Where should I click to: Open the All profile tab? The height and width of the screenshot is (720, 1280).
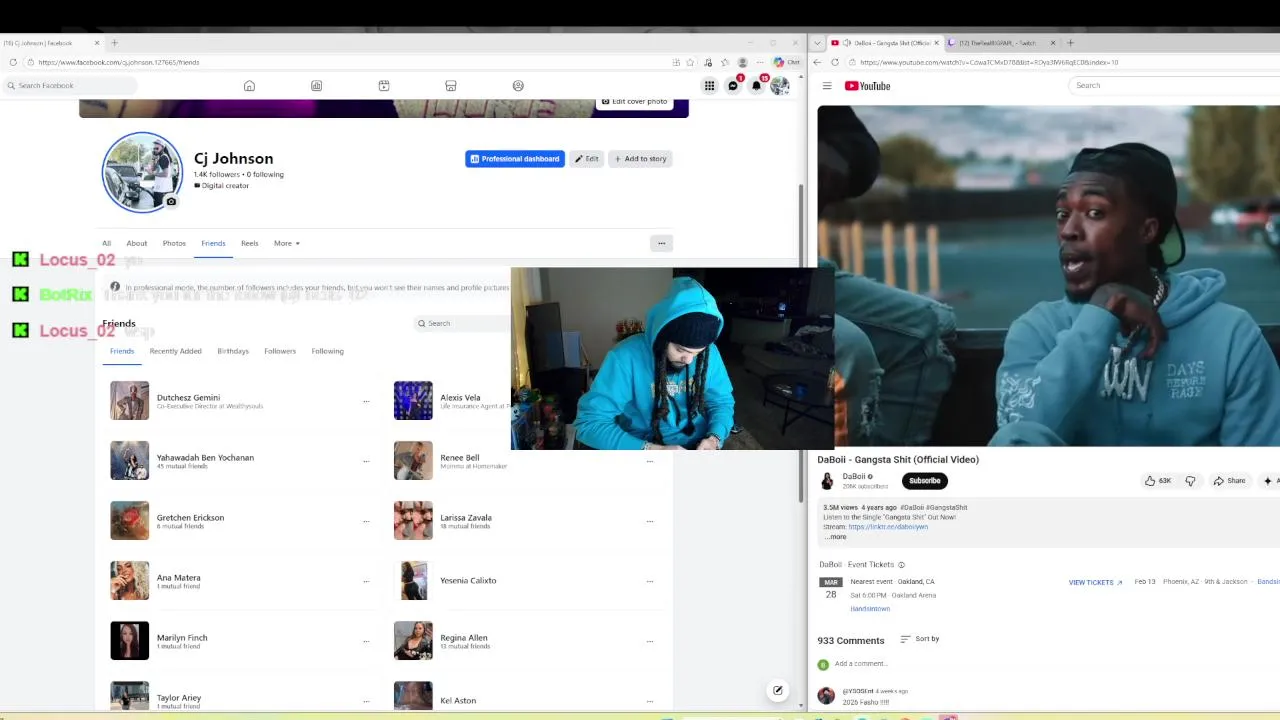pos(106,243)
